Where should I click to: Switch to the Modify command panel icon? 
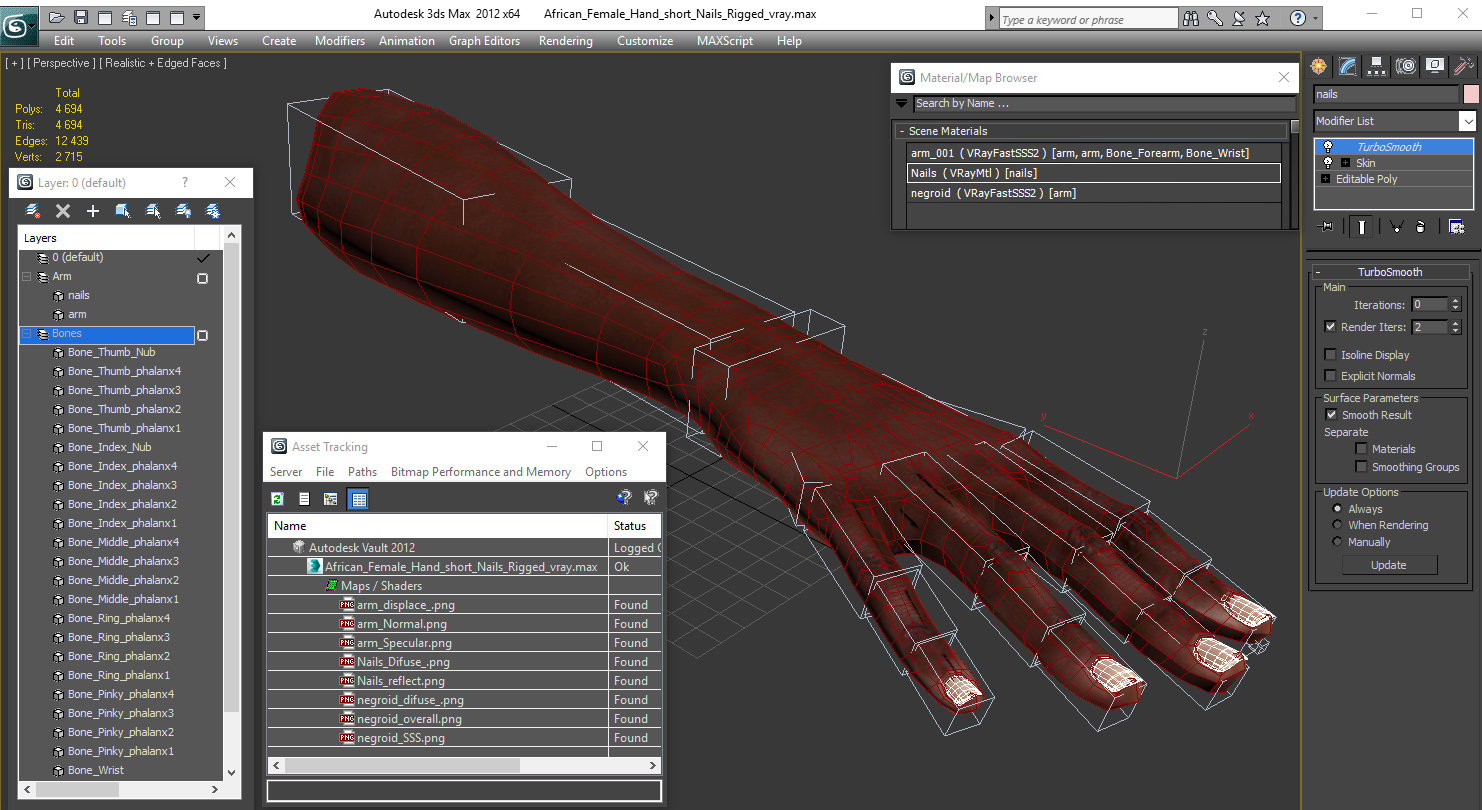(1348, 66)
